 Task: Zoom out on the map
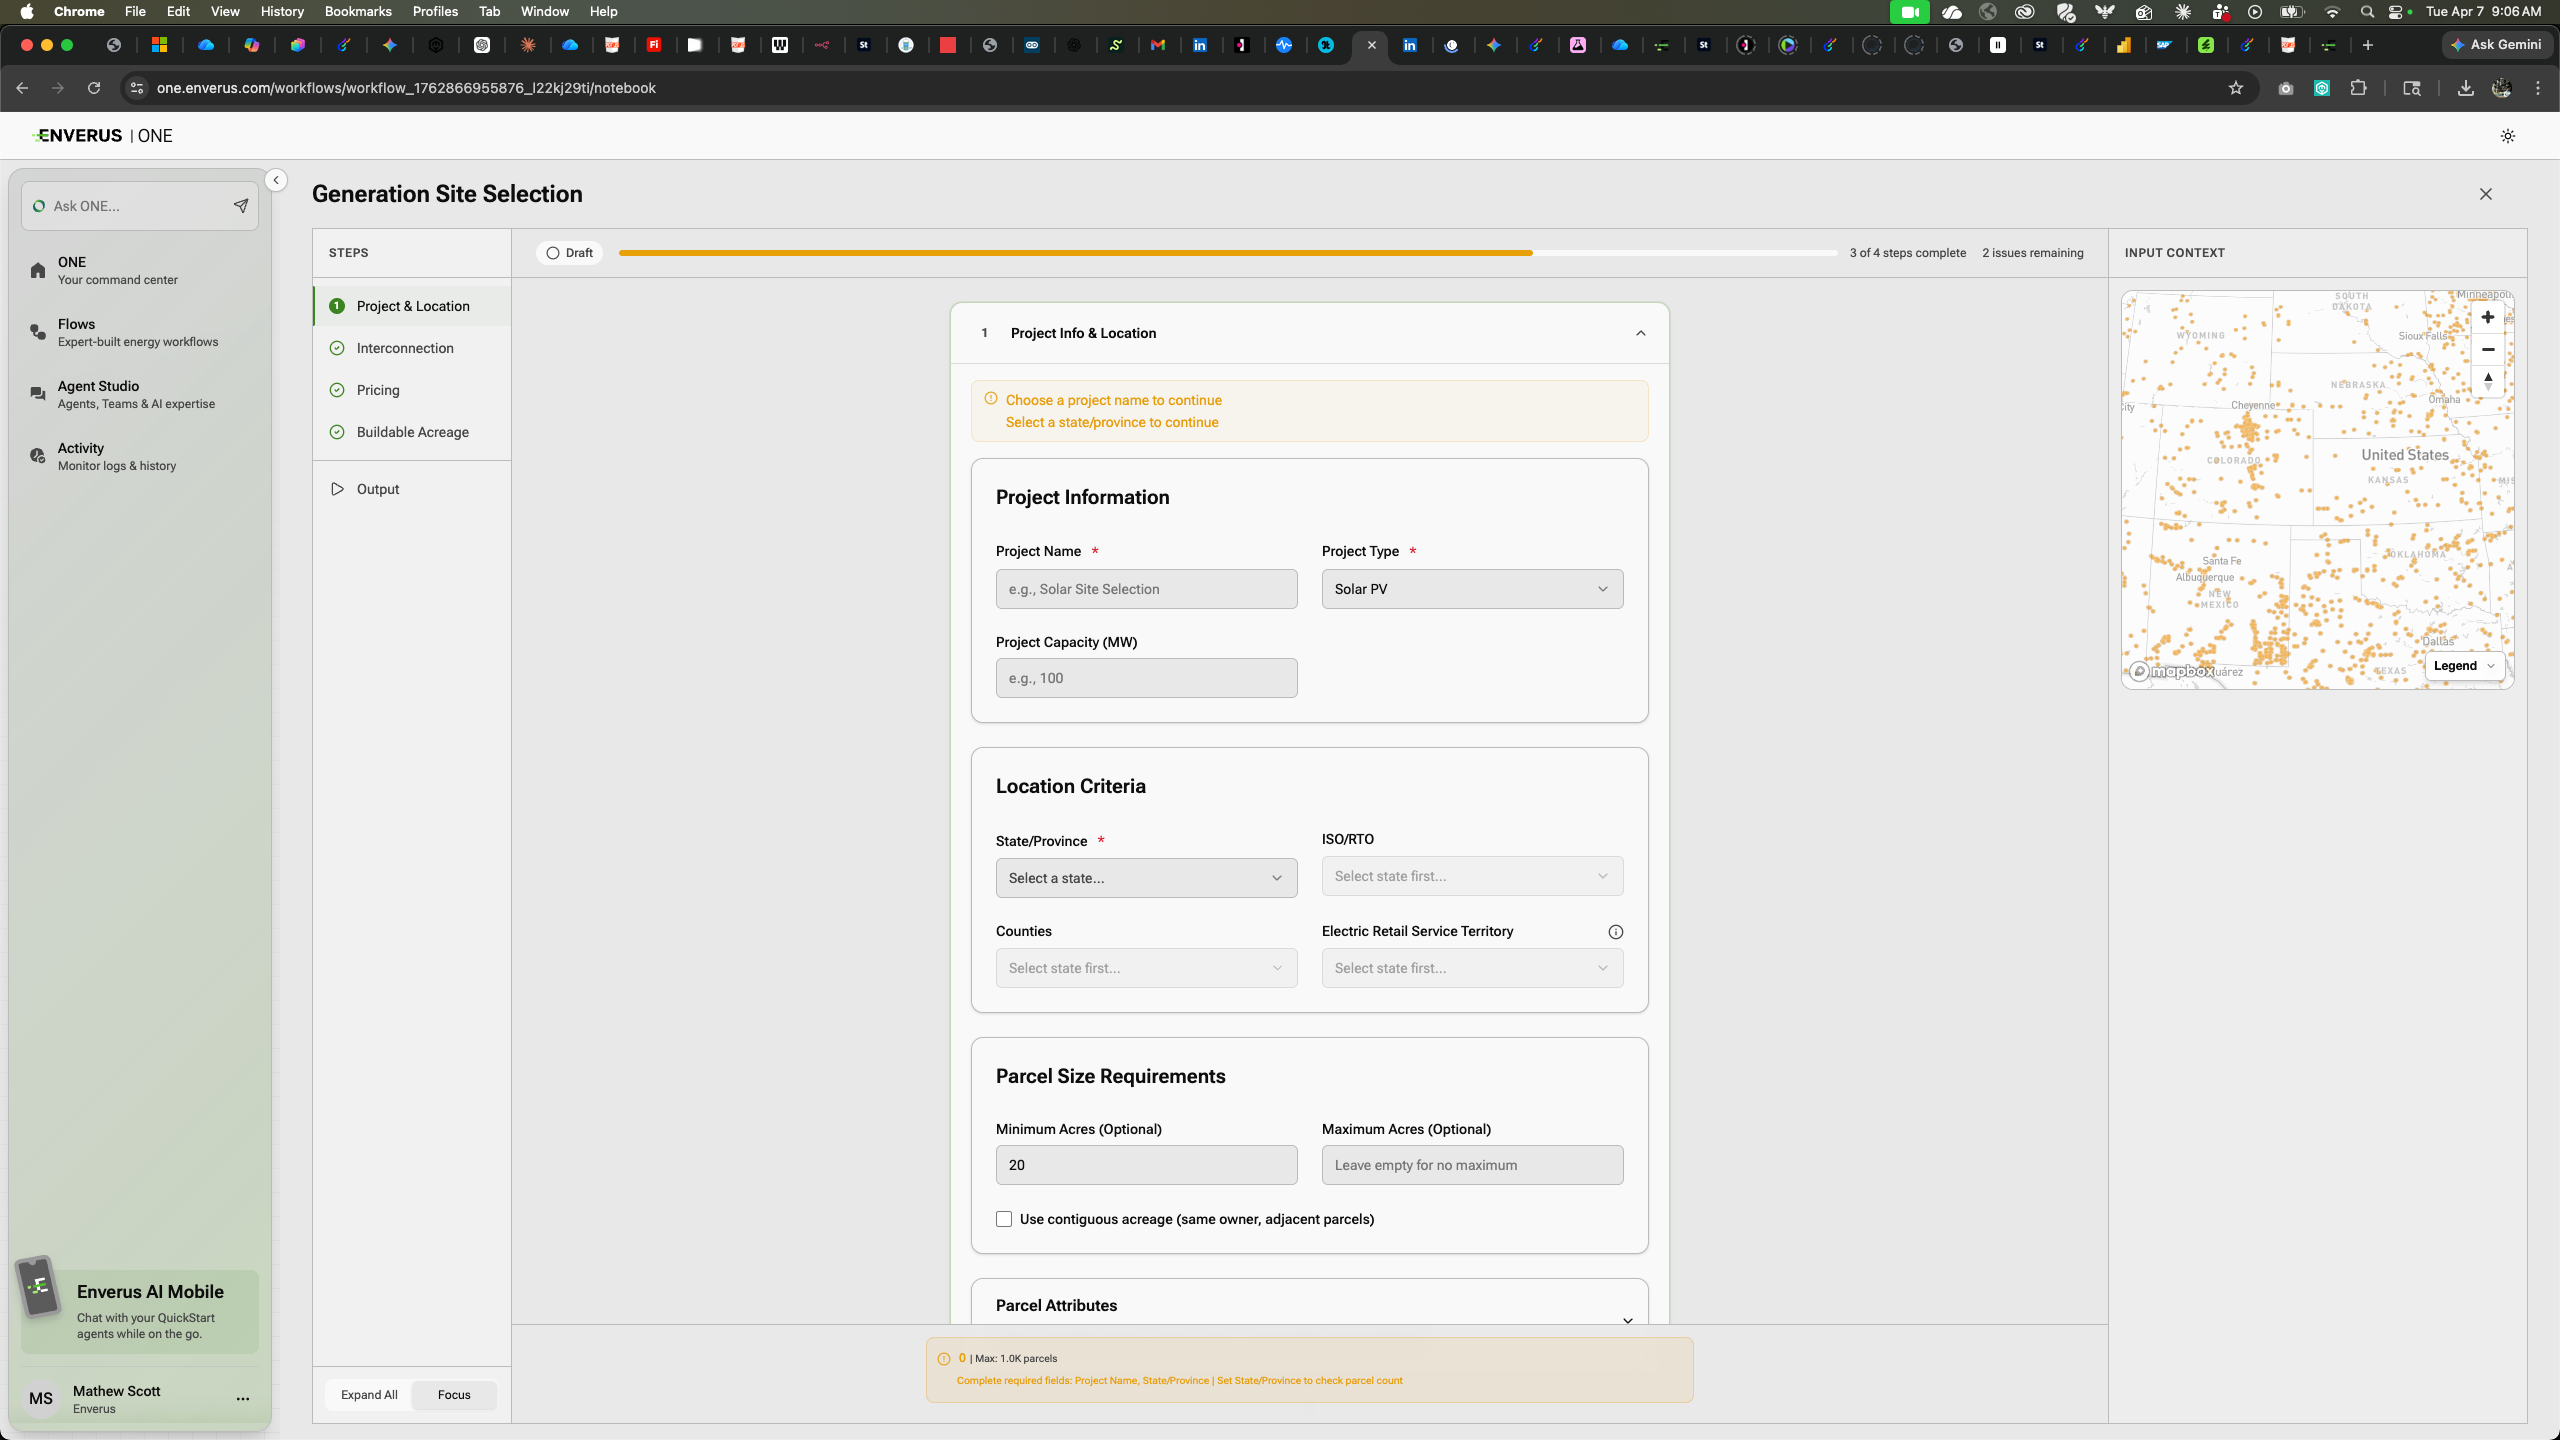coord(2488,350)
